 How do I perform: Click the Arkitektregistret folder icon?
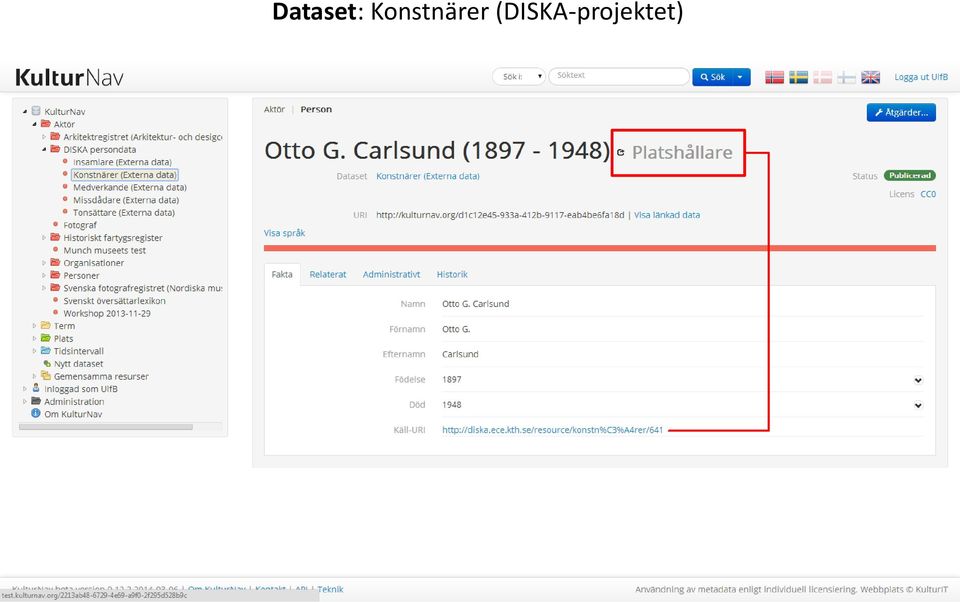coord(56,137)
